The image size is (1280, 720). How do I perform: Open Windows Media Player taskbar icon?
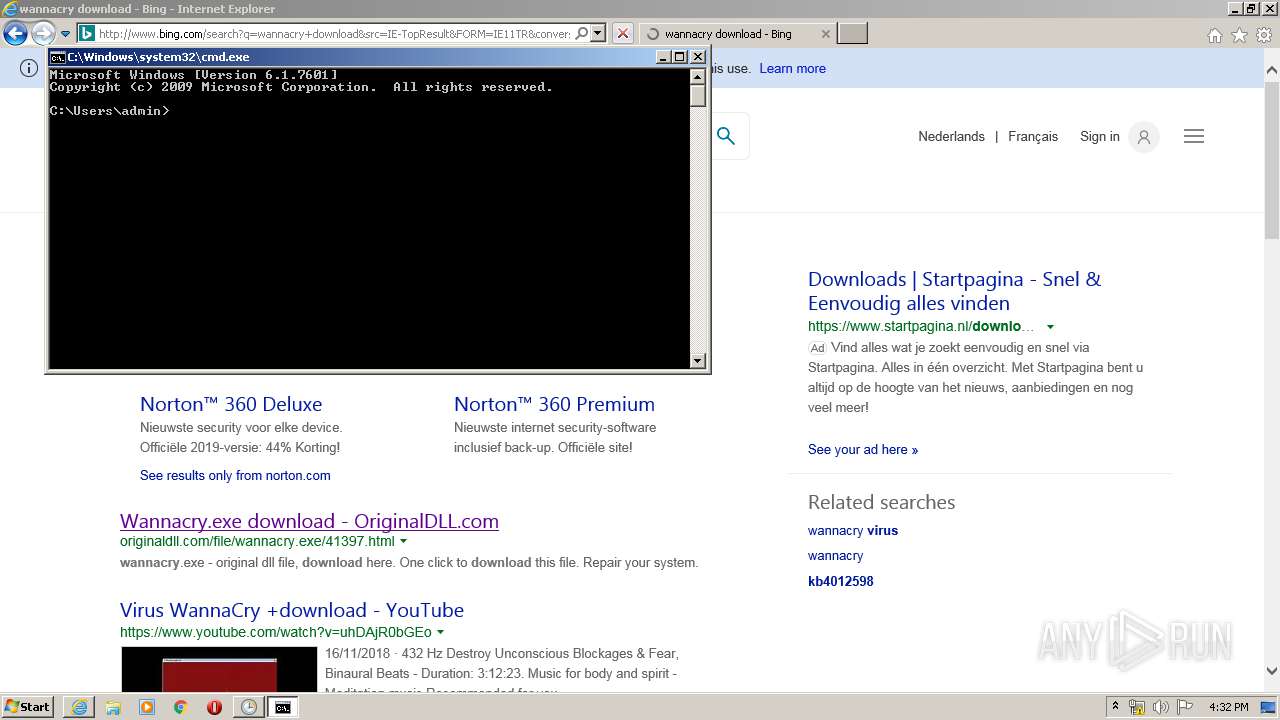[147, 707]
